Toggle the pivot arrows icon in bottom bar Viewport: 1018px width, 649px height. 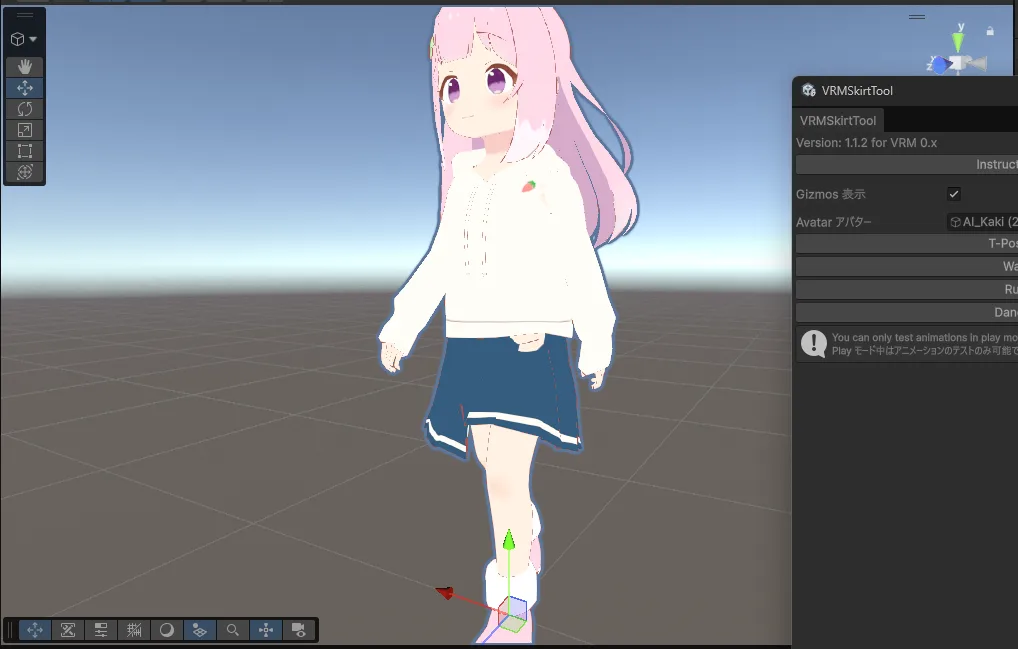(x=266, y=630)
